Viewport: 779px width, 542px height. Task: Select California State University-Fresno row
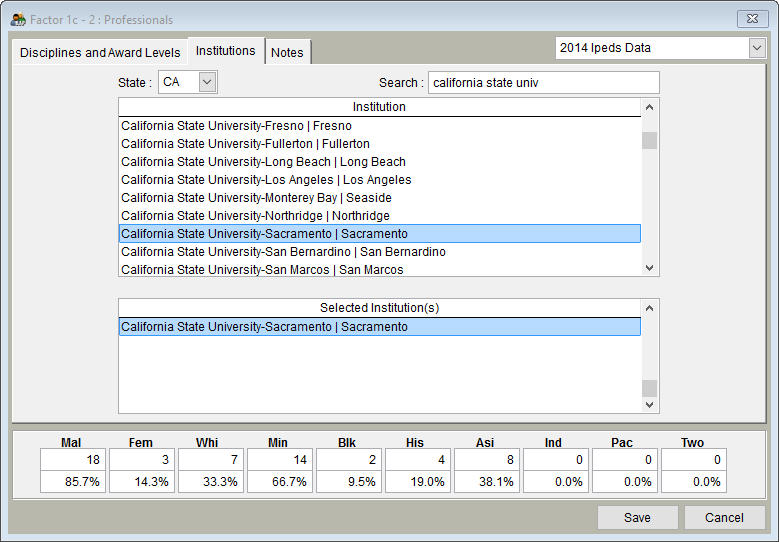click(x=380, y=126)
